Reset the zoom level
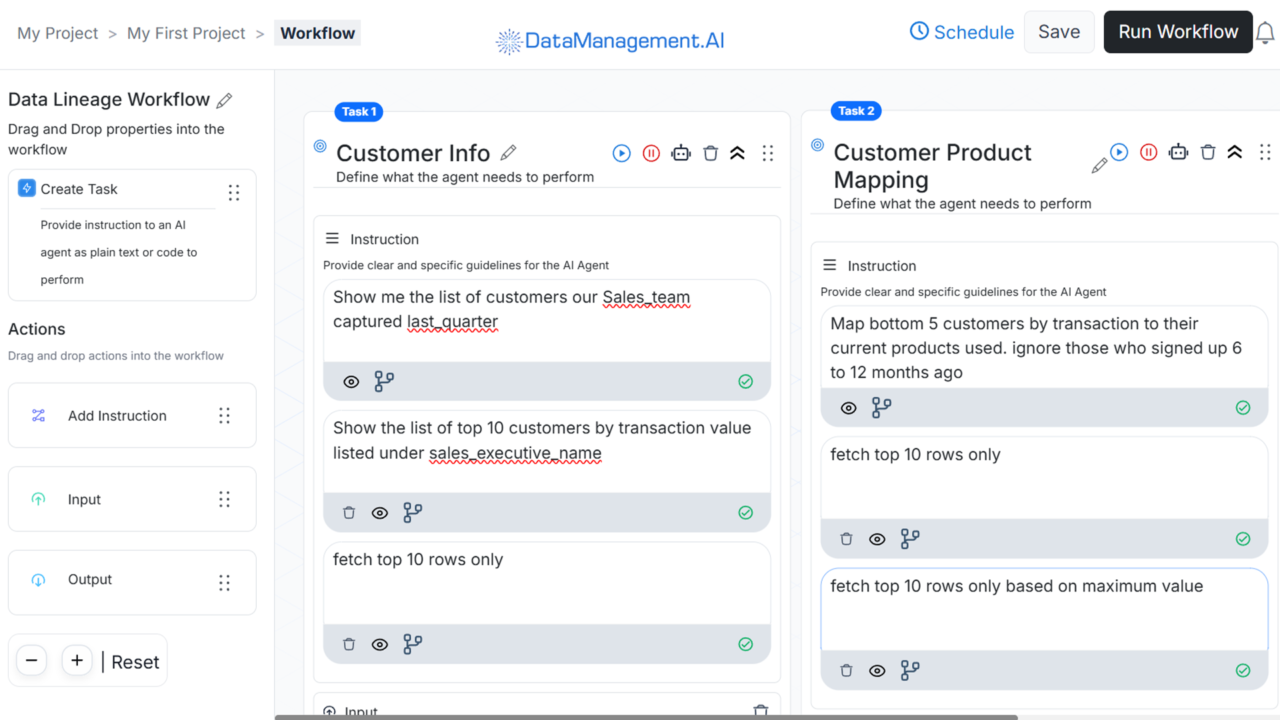The width and height of the screenshot is (1280, 720). (x=134, y=661)
